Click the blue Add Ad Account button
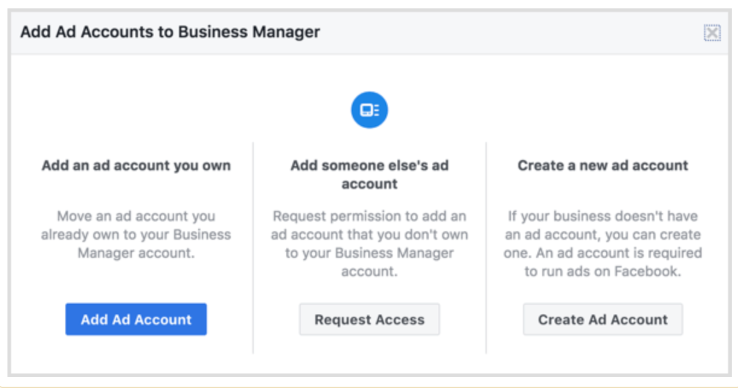Viewport: 738px width, 392px height. [136, 319]
